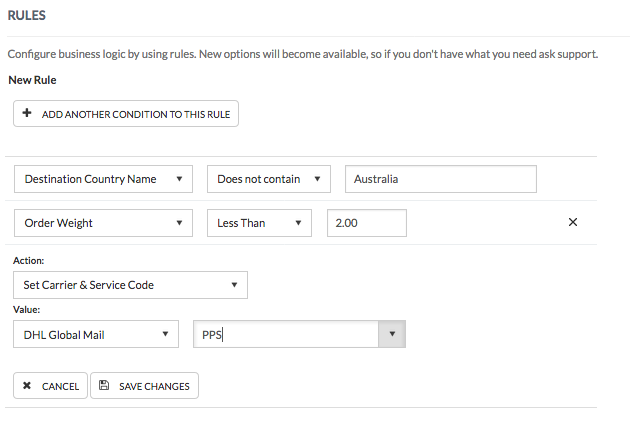Open the Does not contain operator dropdown
Viewport: 630px width, 431px height.
pyautogui.click(x=269, y=179)
